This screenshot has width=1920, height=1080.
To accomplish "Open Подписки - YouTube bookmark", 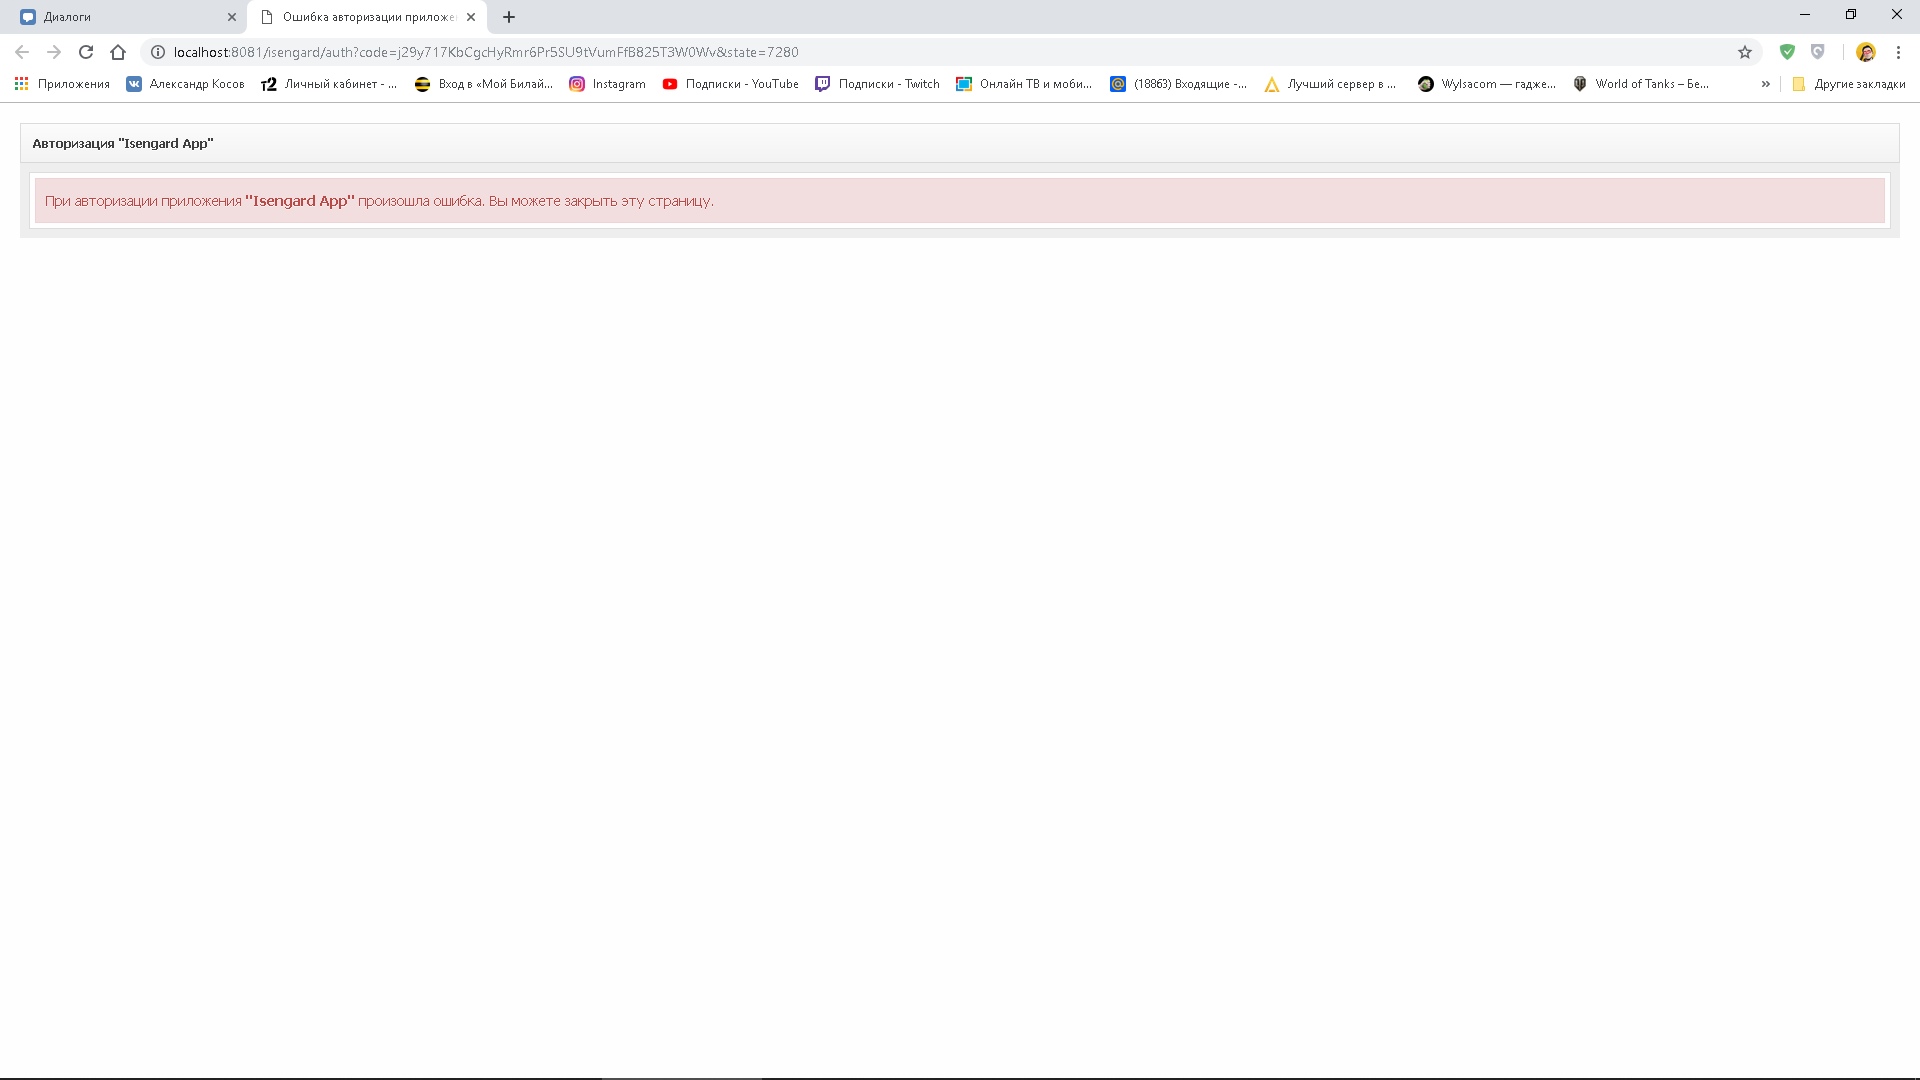I will point(730,84).
